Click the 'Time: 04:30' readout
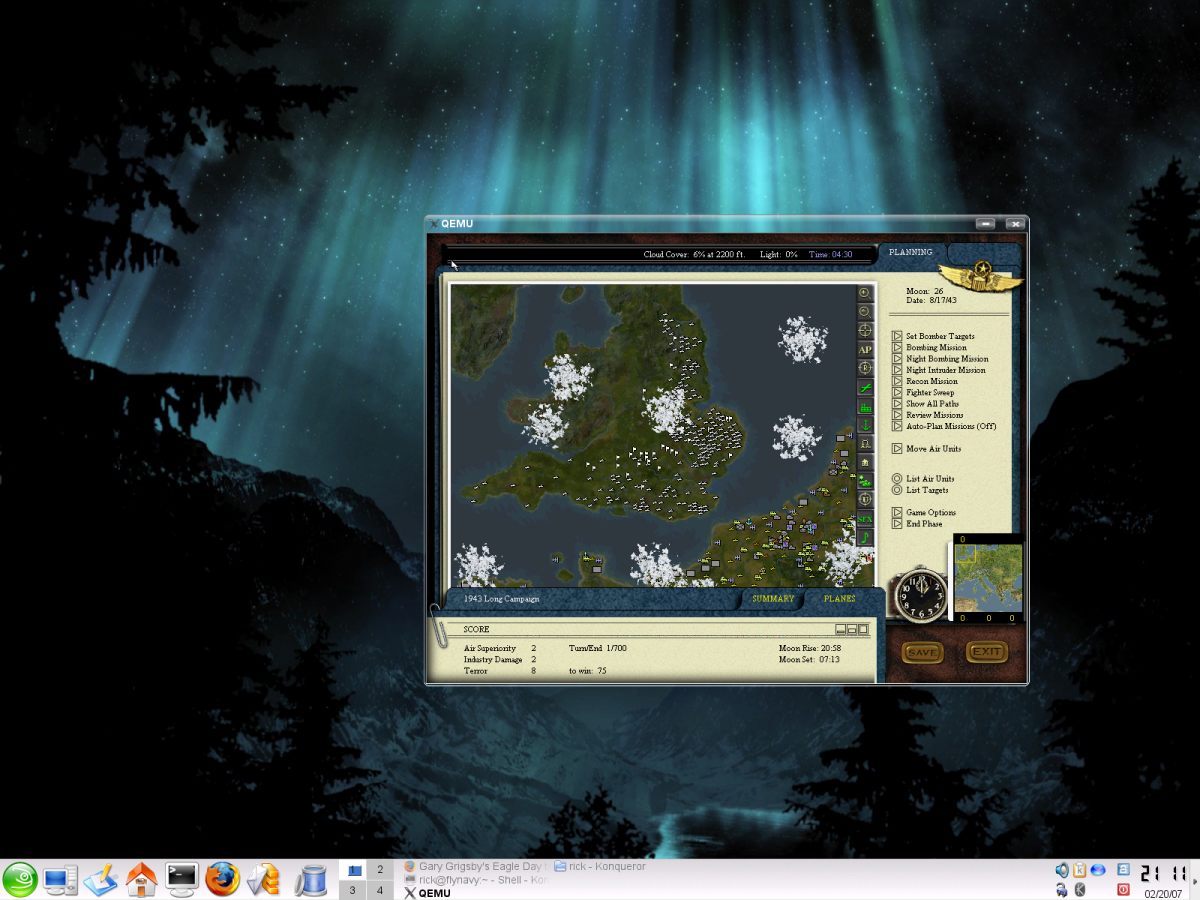1200x900 pixels. click(830, 255)
